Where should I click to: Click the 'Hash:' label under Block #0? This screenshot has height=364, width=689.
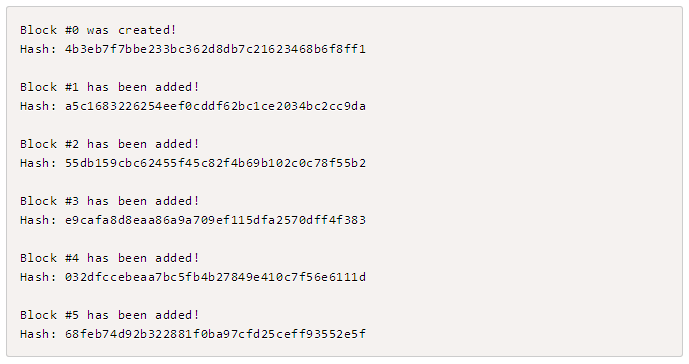pyautogui.click(x=39, y=49)
